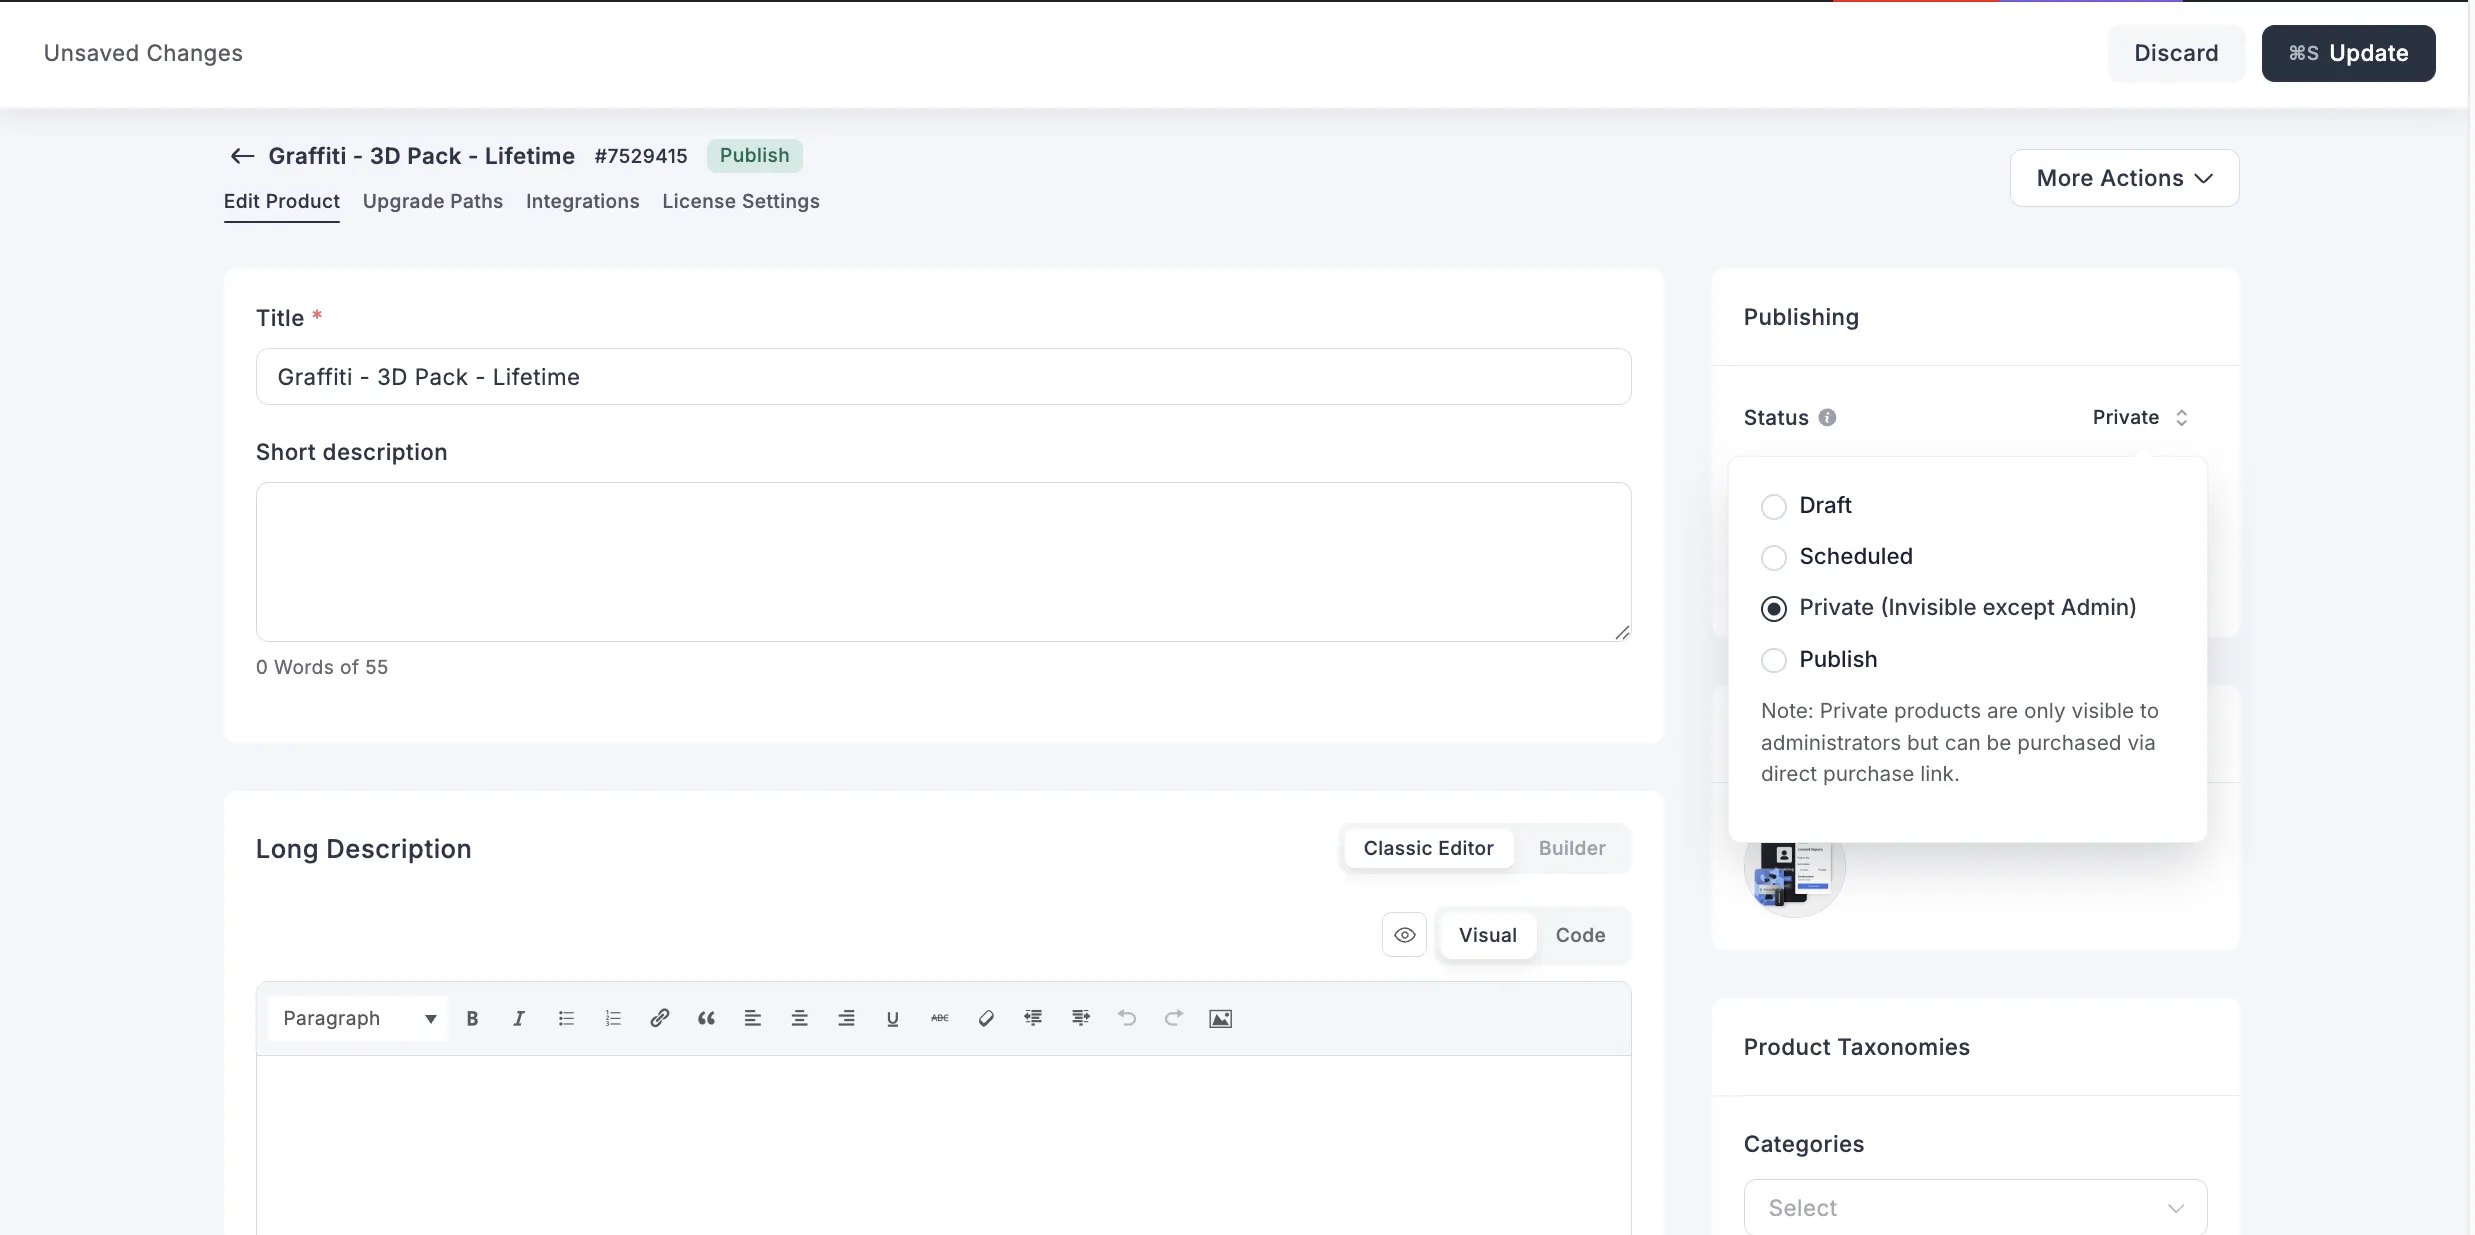Open the License Settings tab
The height and width of the screenshot is (1235, 2475).
tap(740, 201)
